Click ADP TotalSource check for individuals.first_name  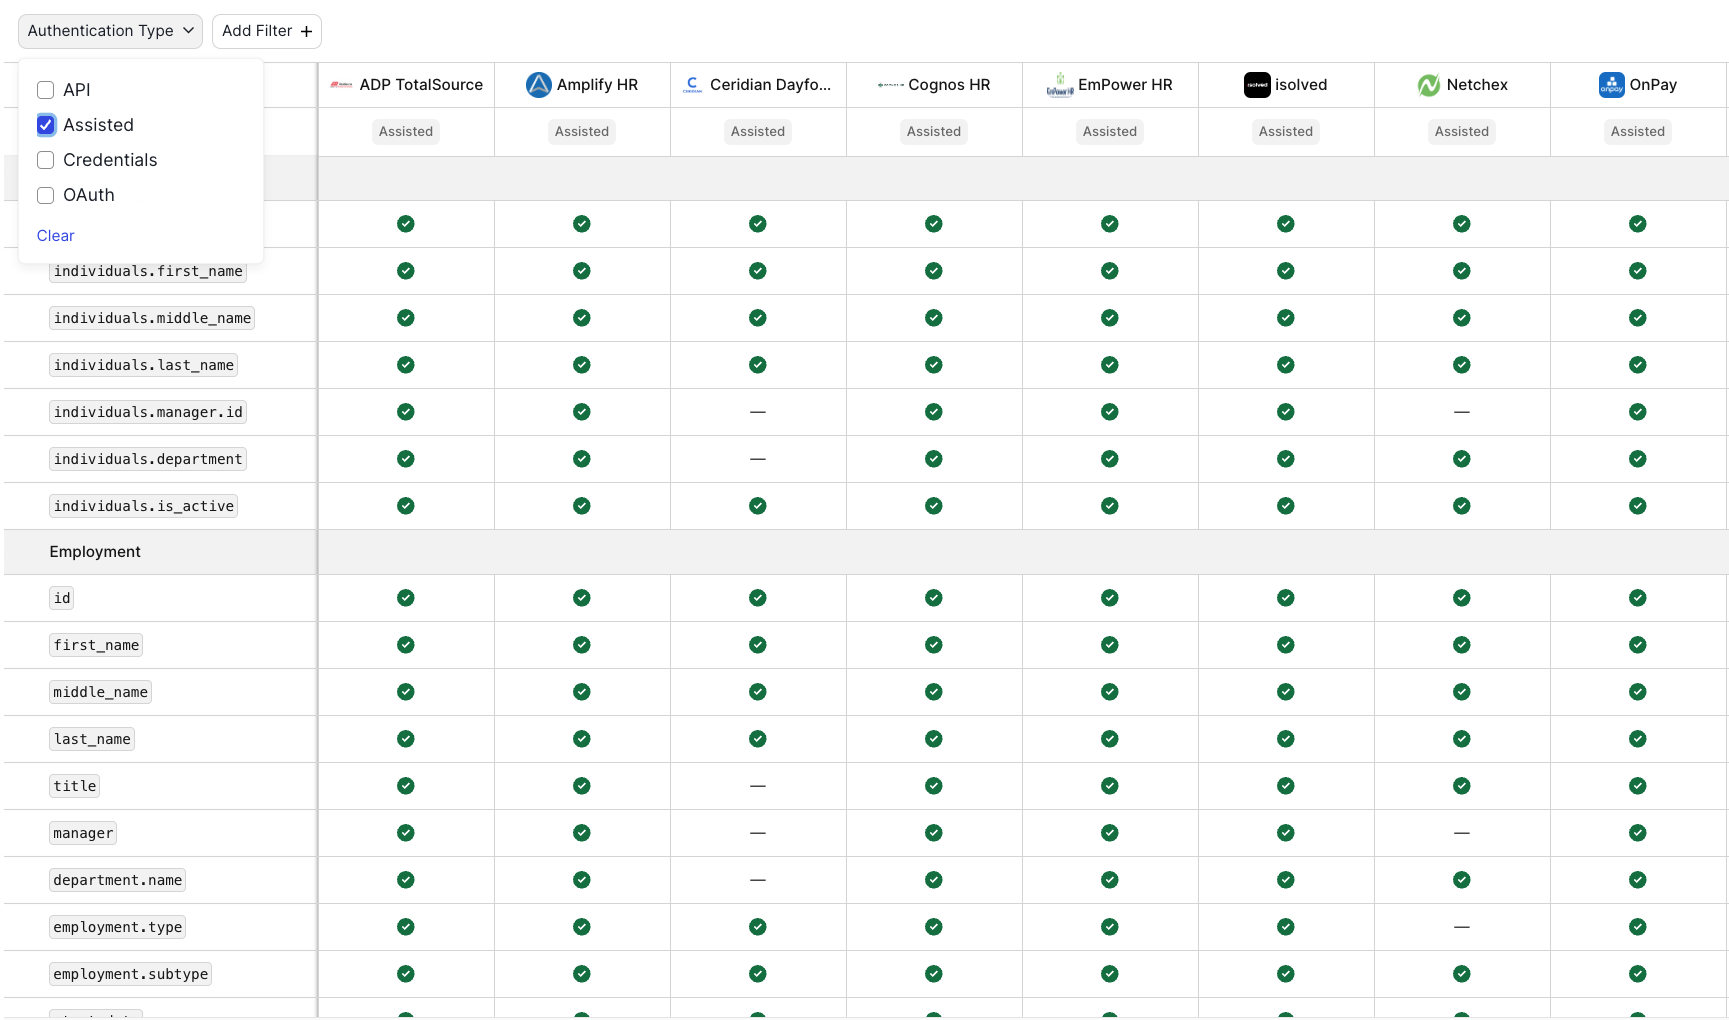click(406, 271)
